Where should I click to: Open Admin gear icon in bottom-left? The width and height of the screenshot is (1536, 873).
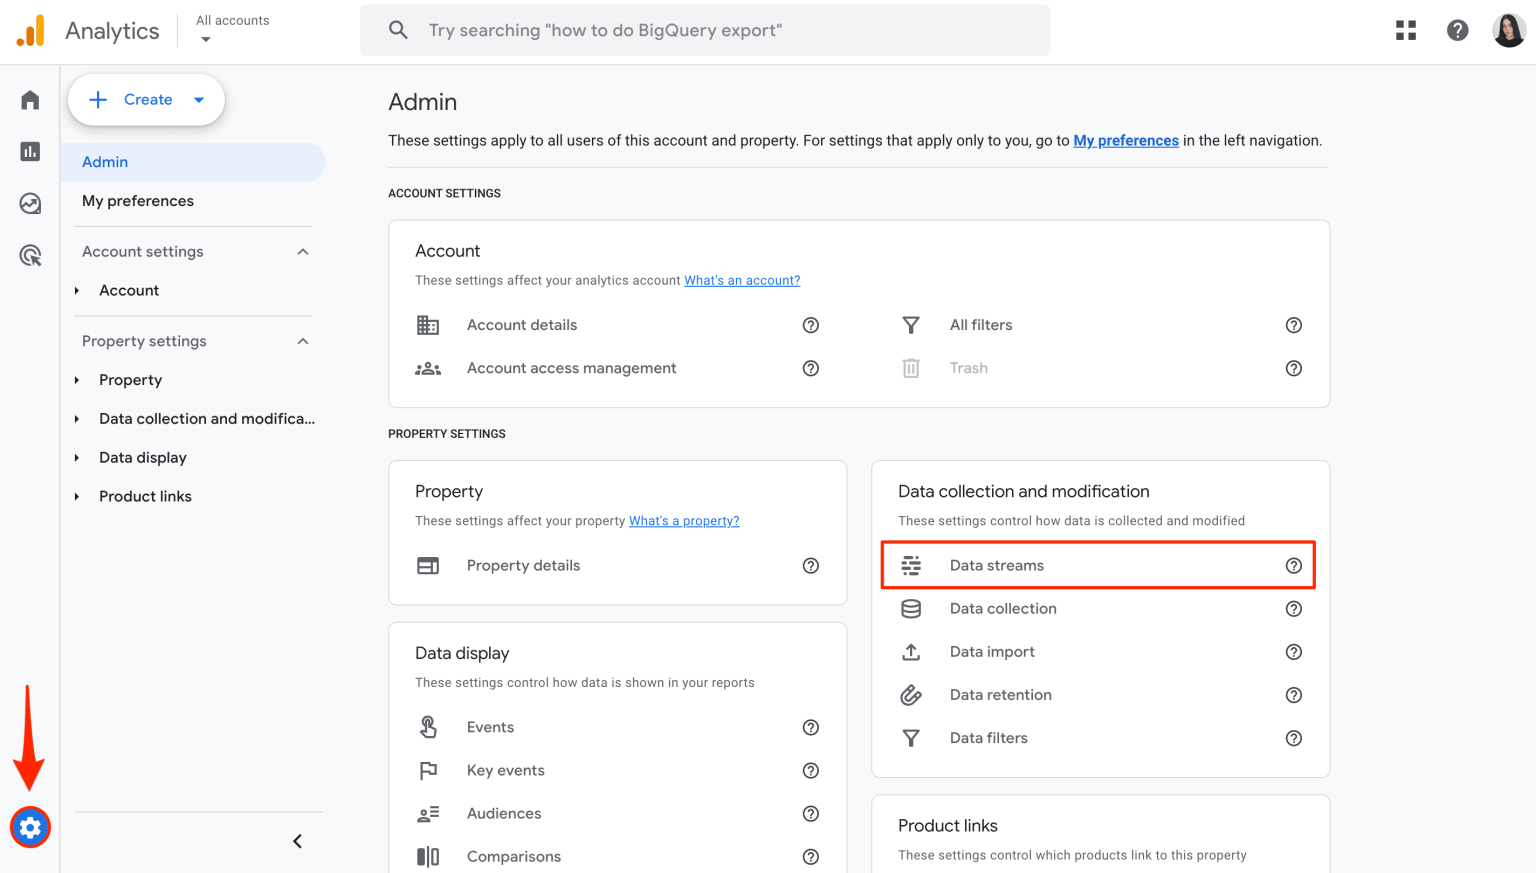[30, 827]
